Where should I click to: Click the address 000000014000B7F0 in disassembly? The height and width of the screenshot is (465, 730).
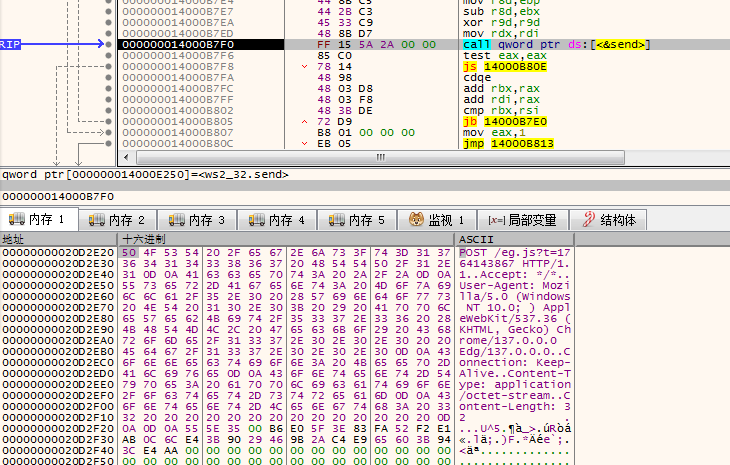pos(178,44)
